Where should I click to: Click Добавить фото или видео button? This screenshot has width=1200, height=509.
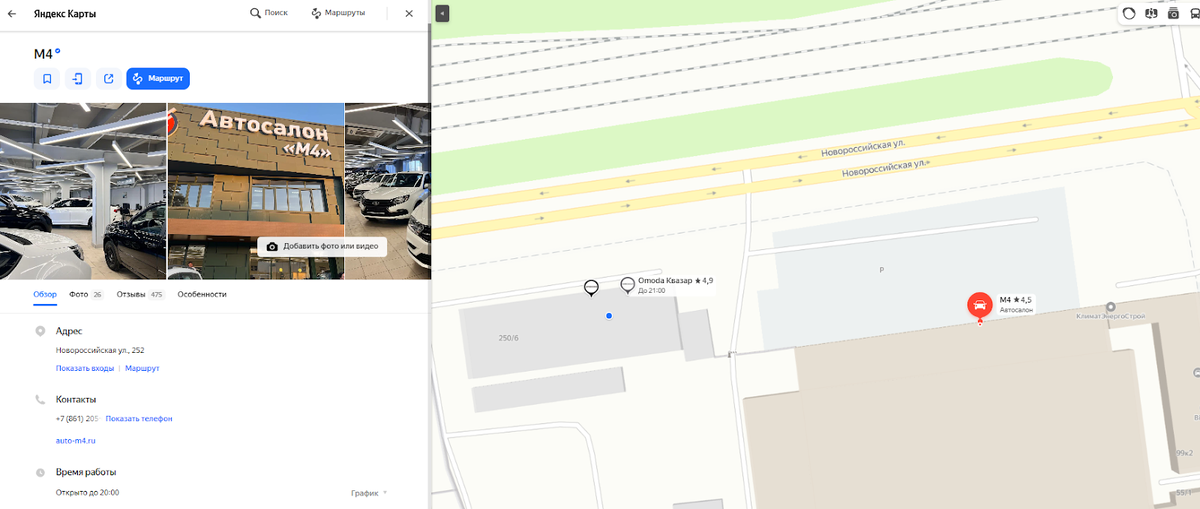(322, 246)
